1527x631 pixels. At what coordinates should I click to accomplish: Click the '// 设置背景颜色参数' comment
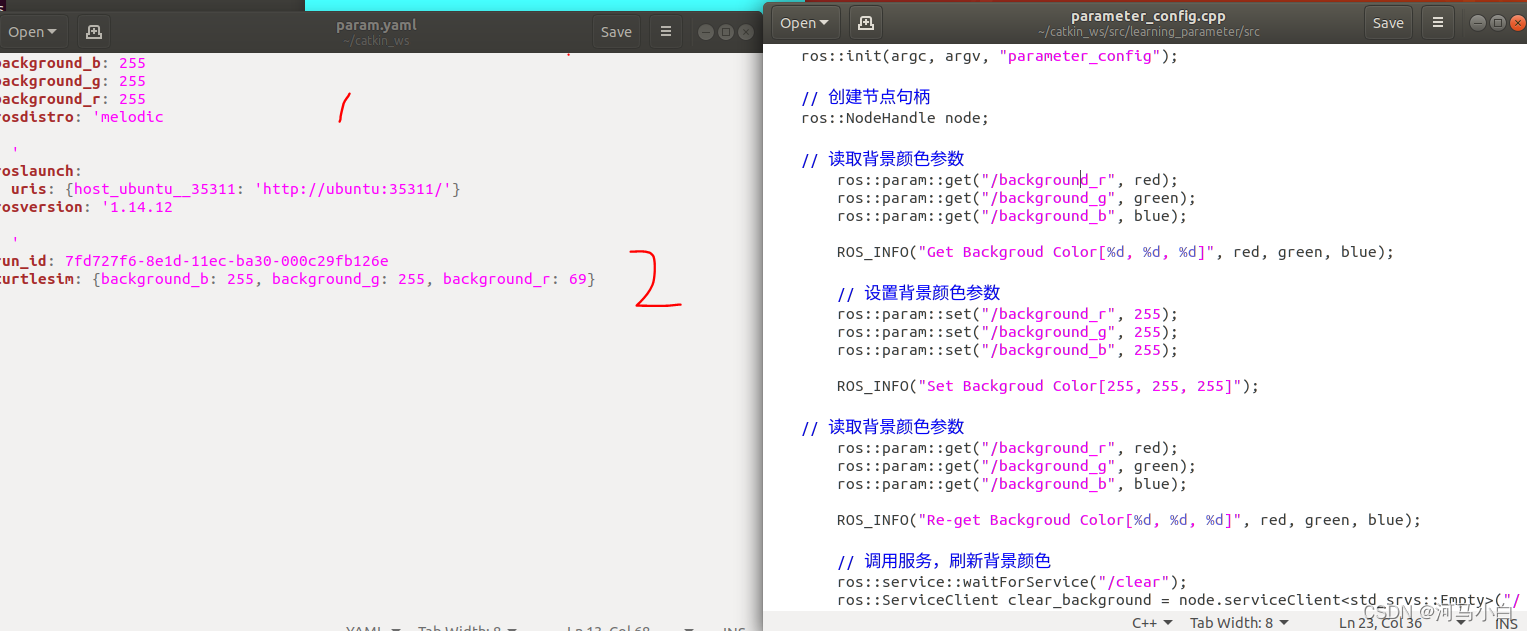point(918,293)
